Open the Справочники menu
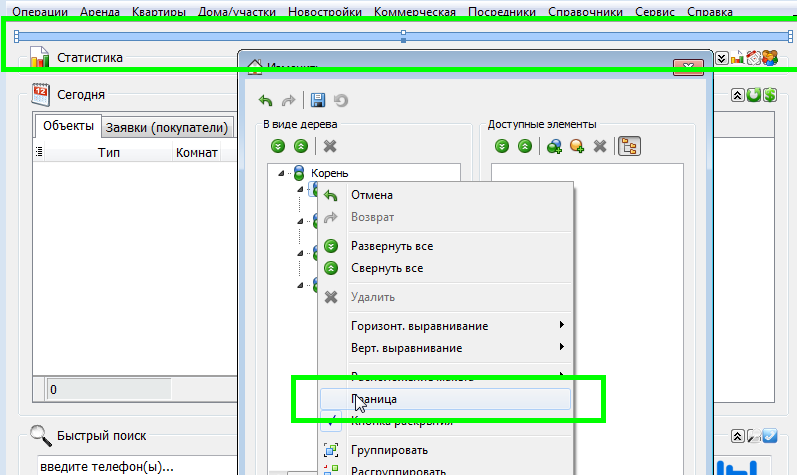This screenshot has width=797, height=475. coord(588,13)
